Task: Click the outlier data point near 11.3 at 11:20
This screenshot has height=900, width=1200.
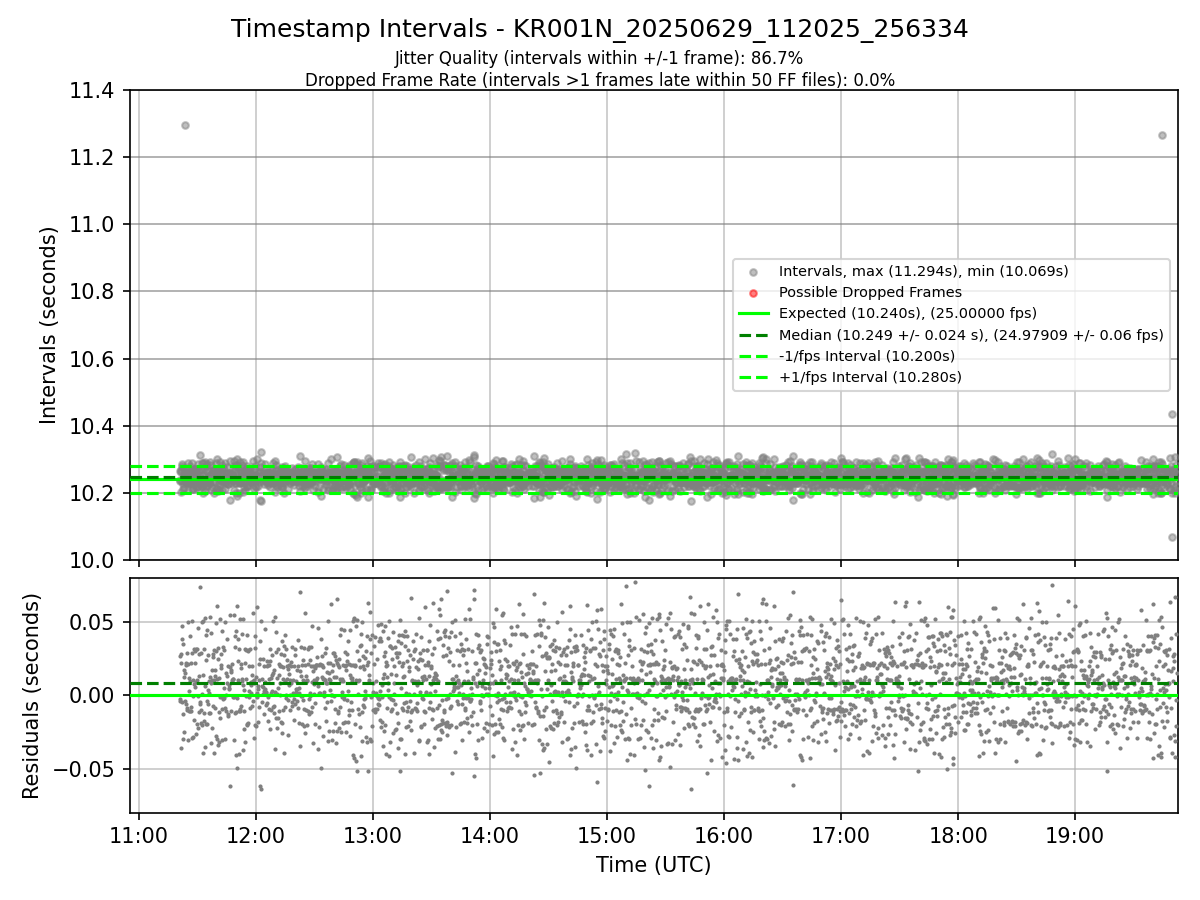Action: pyautogui.click(x=185, y=125)
